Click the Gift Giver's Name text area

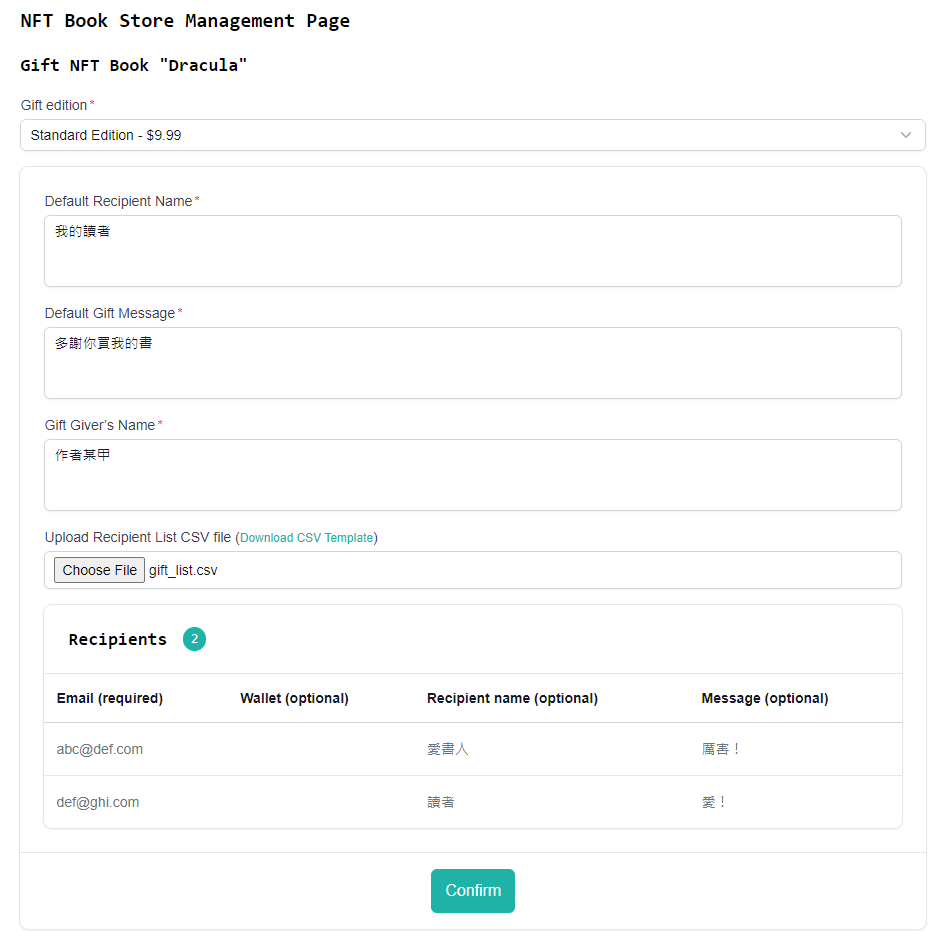(x=472, y=475)
